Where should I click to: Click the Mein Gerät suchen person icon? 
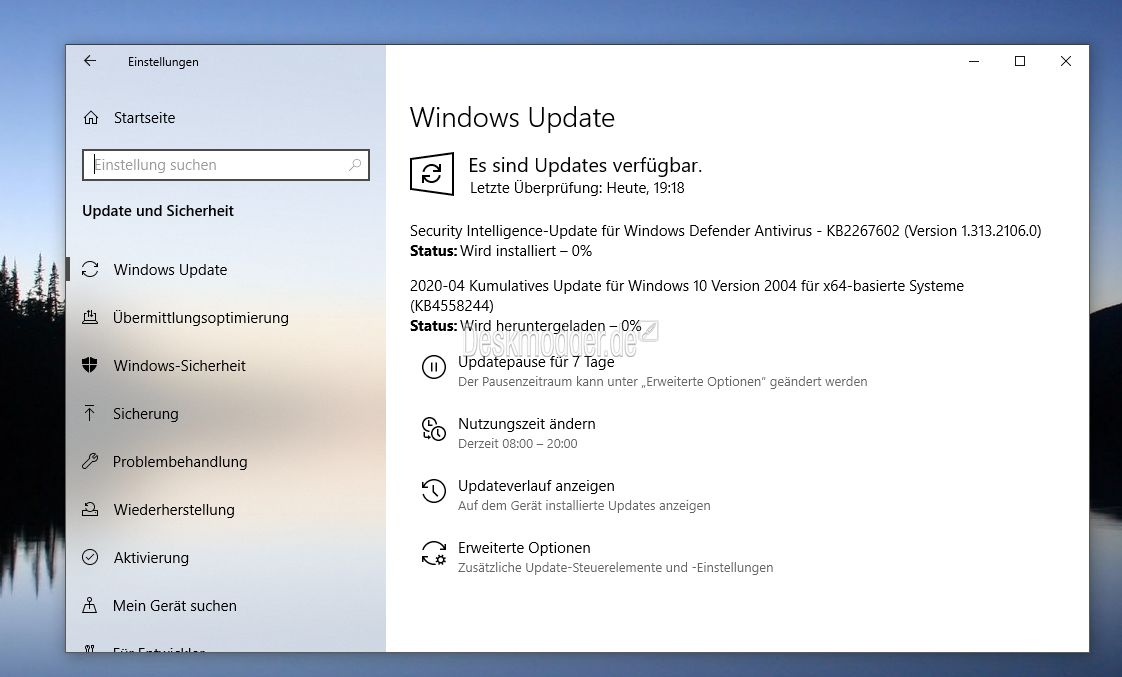(x=89, y=605)
